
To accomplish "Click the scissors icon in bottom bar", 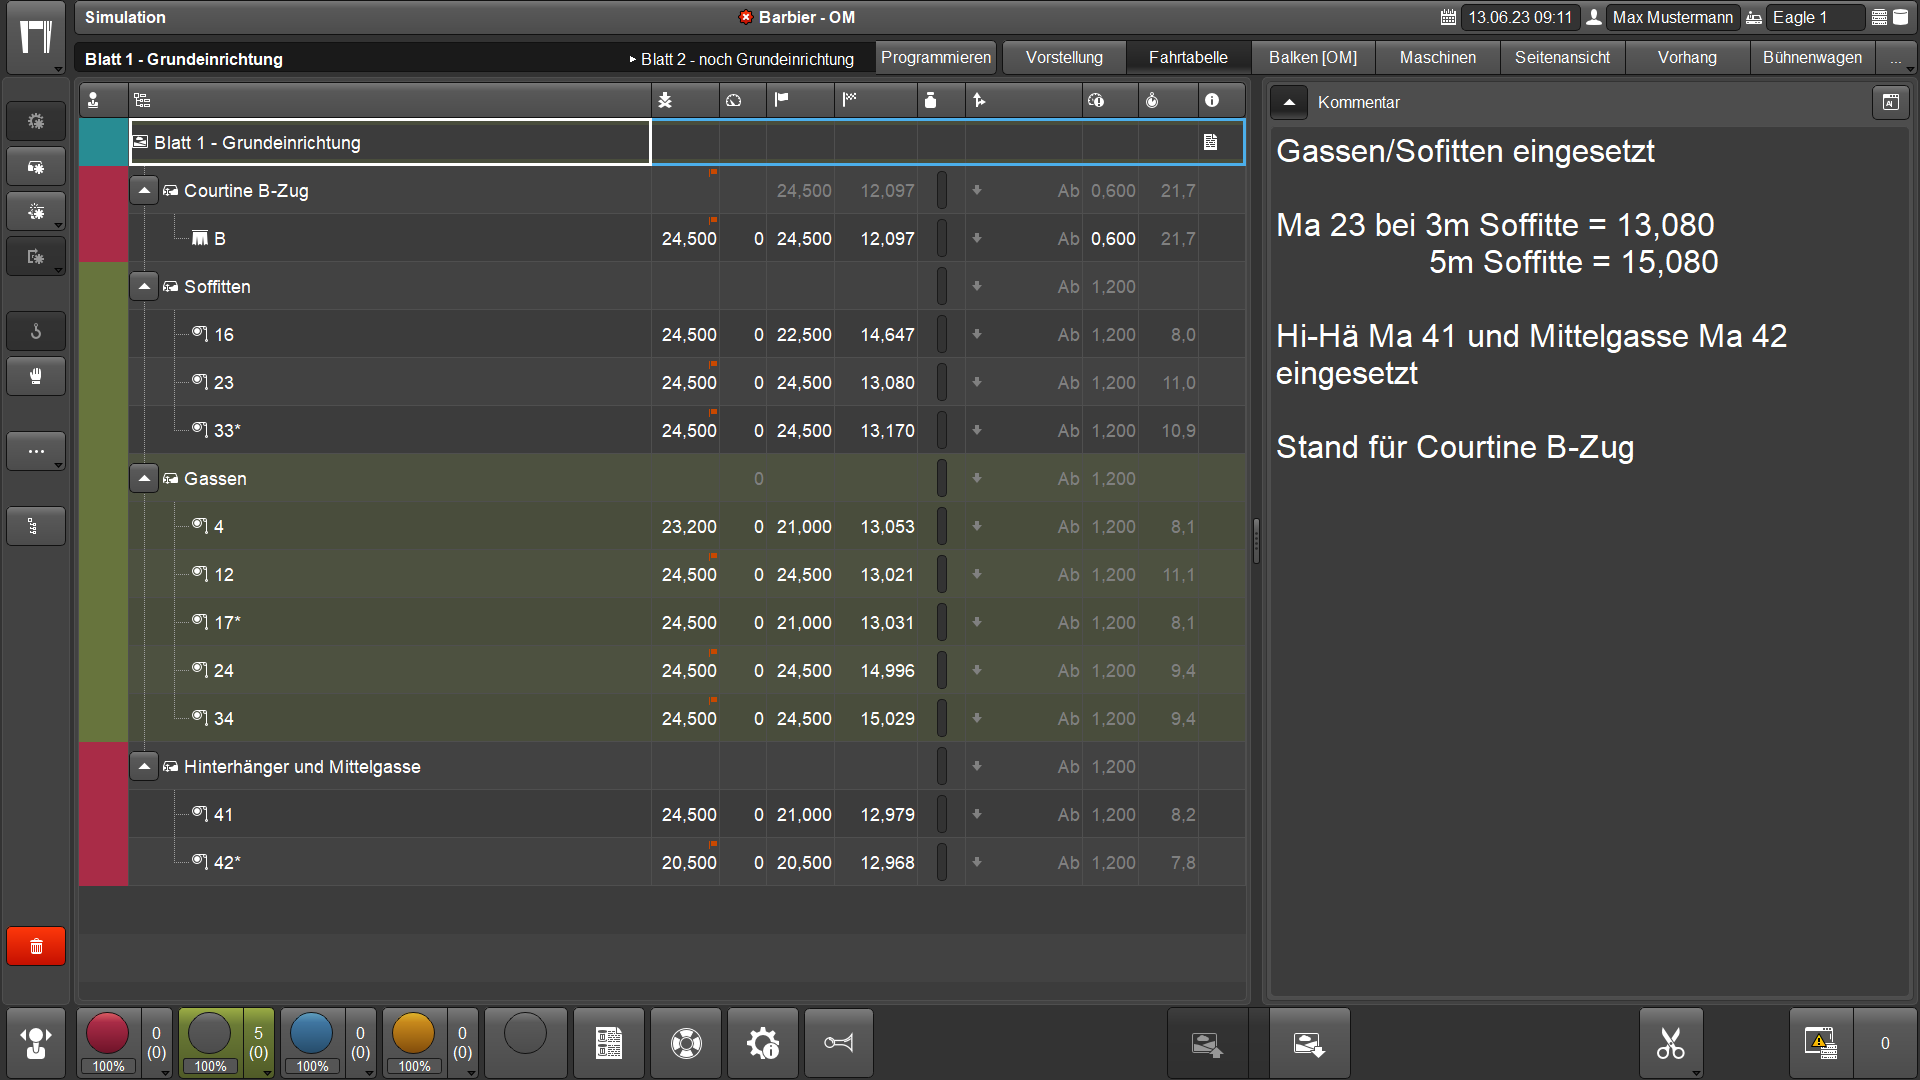I will point(1670,1044).
